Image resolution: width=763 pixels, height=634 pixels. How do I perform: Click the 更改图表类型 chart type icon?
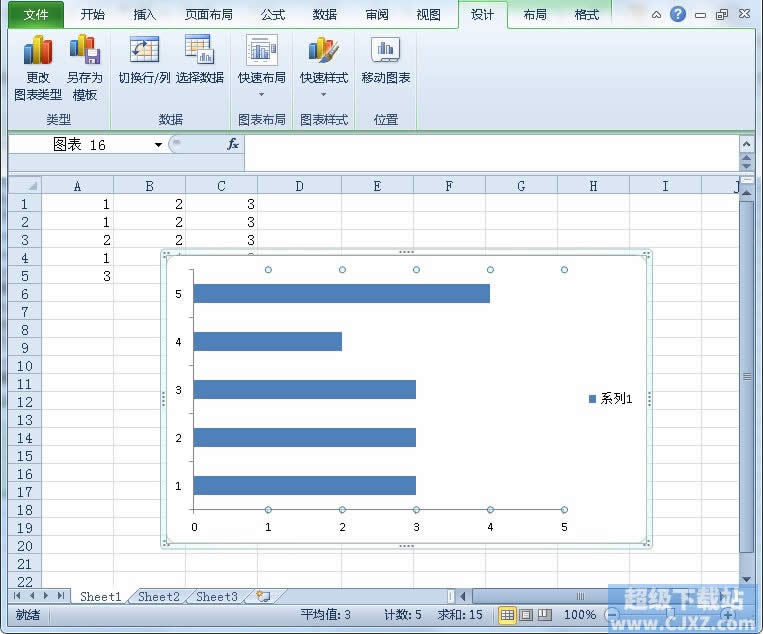(x=38, y=50)
